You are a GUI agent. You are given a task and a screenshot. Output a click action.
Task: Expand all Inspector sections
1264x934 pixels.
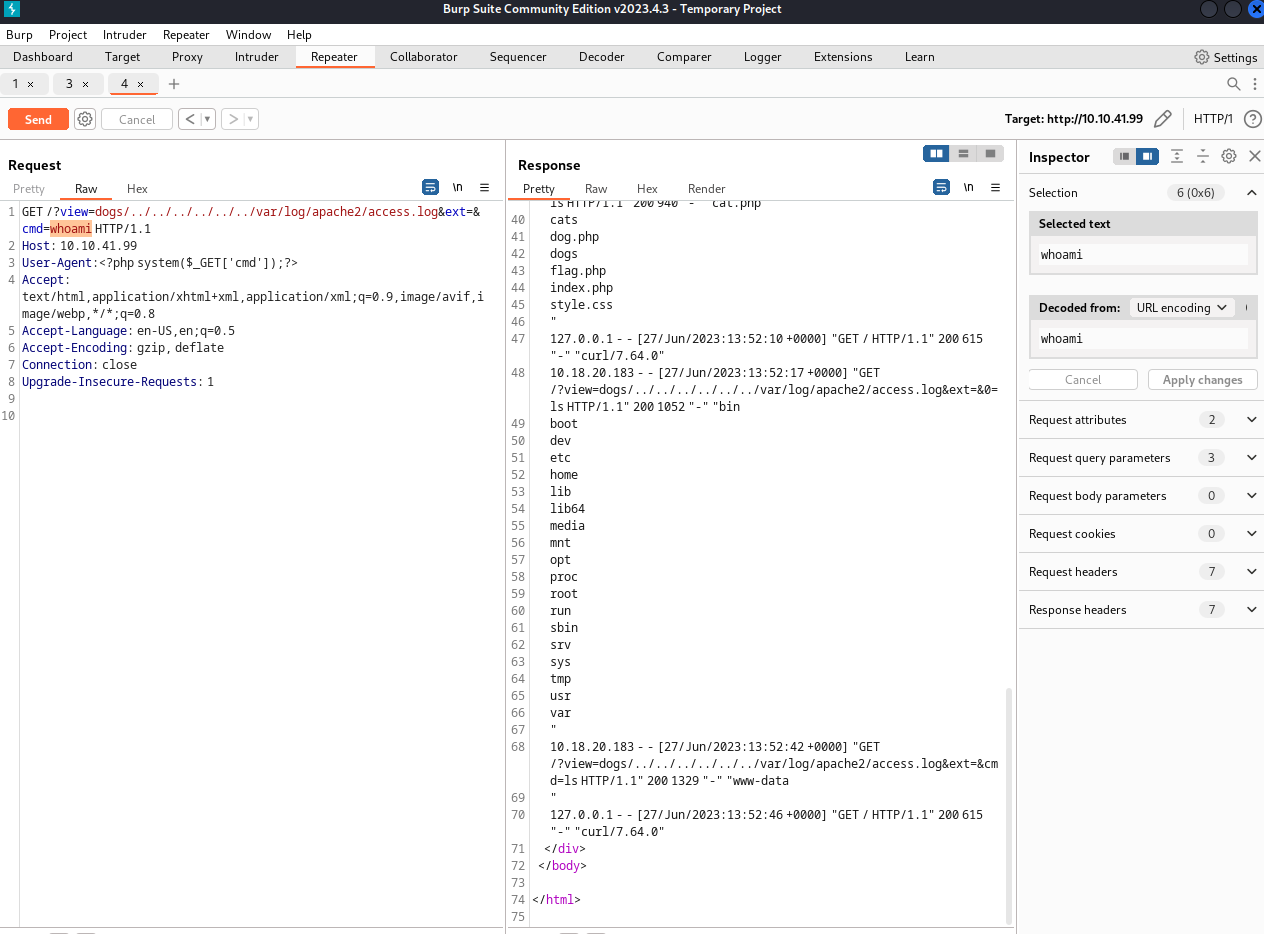1177,156
